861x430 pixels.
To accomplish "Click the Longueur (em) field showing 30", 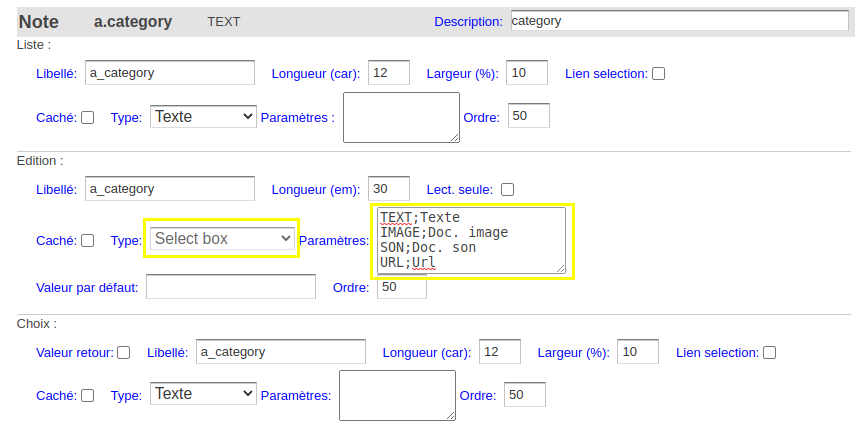I will [389, 188].
